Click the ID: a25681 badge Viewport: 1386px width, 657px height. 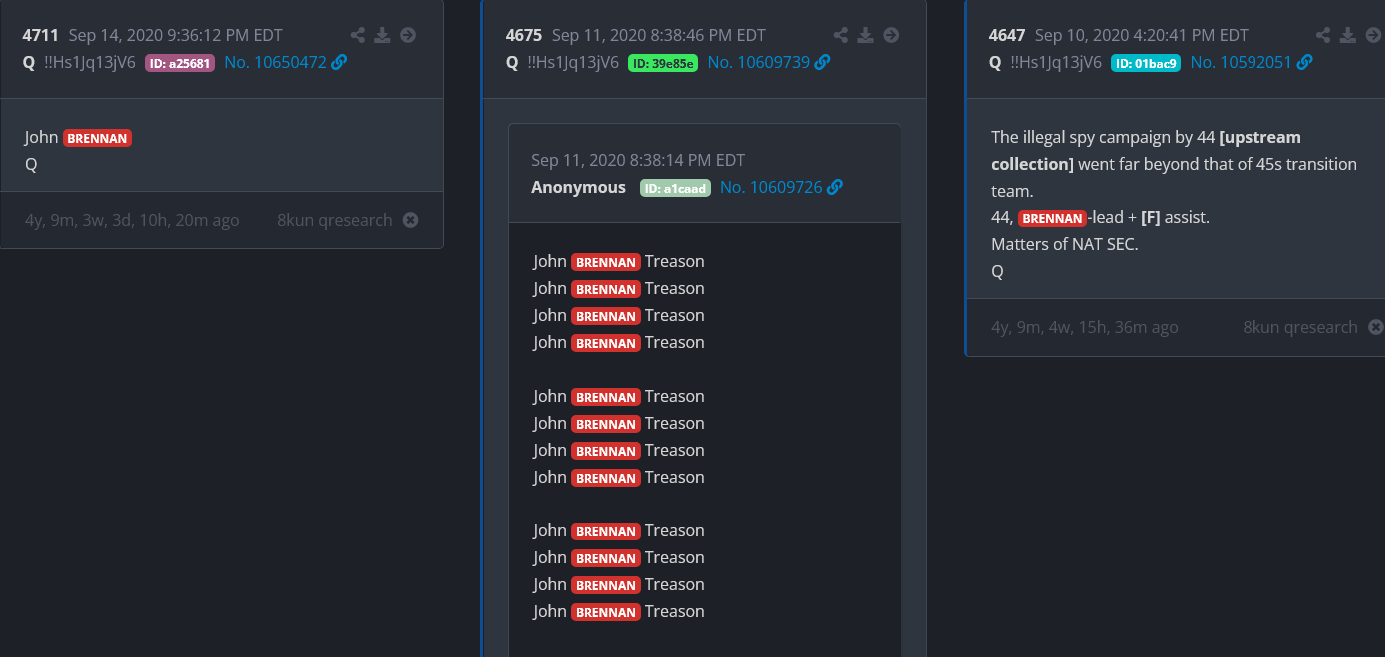coord(180,63)
